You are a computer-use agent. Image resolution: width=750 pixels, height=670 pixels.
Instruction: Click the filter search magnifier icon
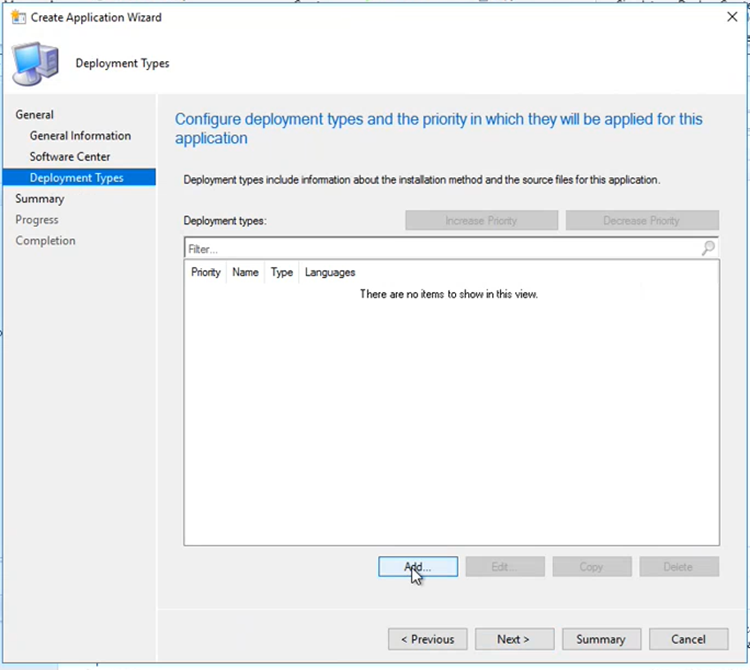pos(708,248)
